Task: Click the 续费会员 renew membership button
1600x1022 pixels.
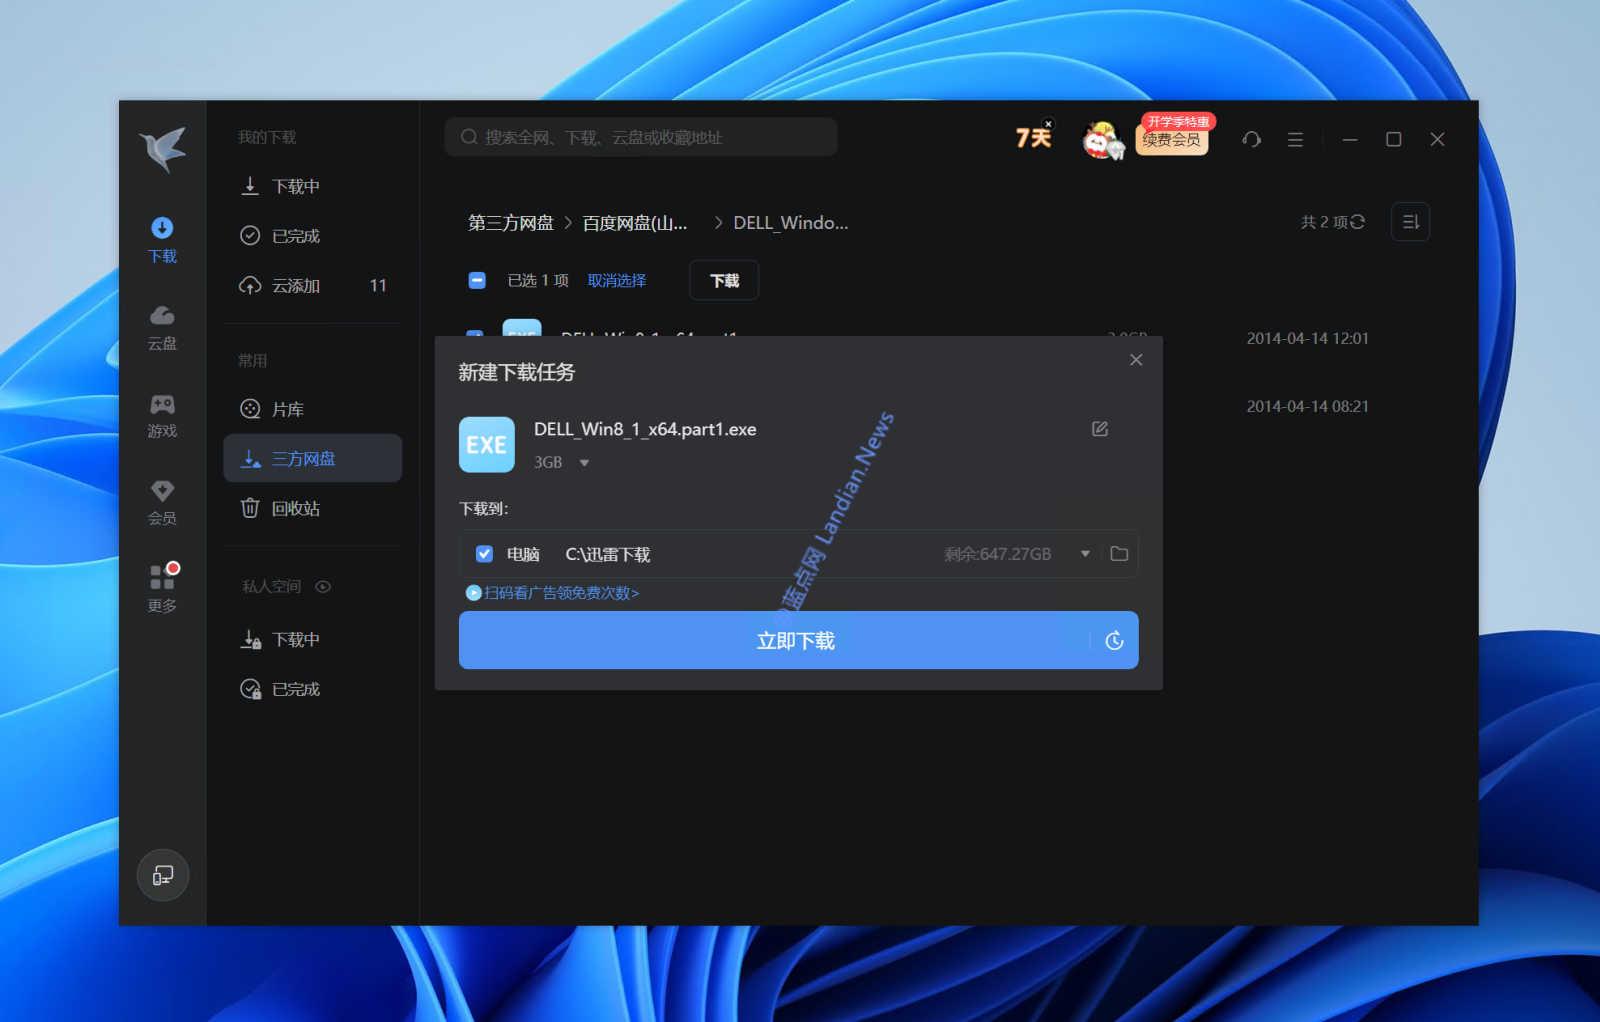Action: point(1172,140)
